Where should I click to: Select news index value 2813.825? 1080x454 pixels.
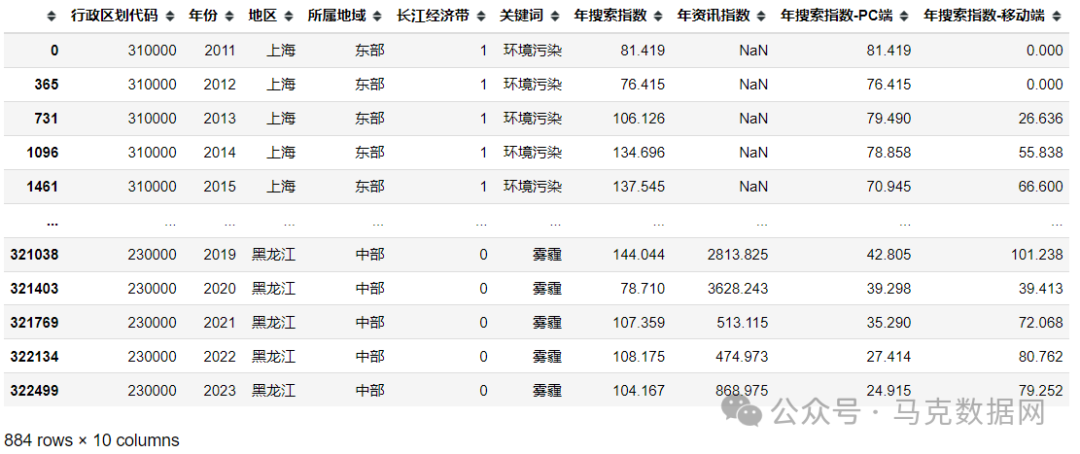737,254
